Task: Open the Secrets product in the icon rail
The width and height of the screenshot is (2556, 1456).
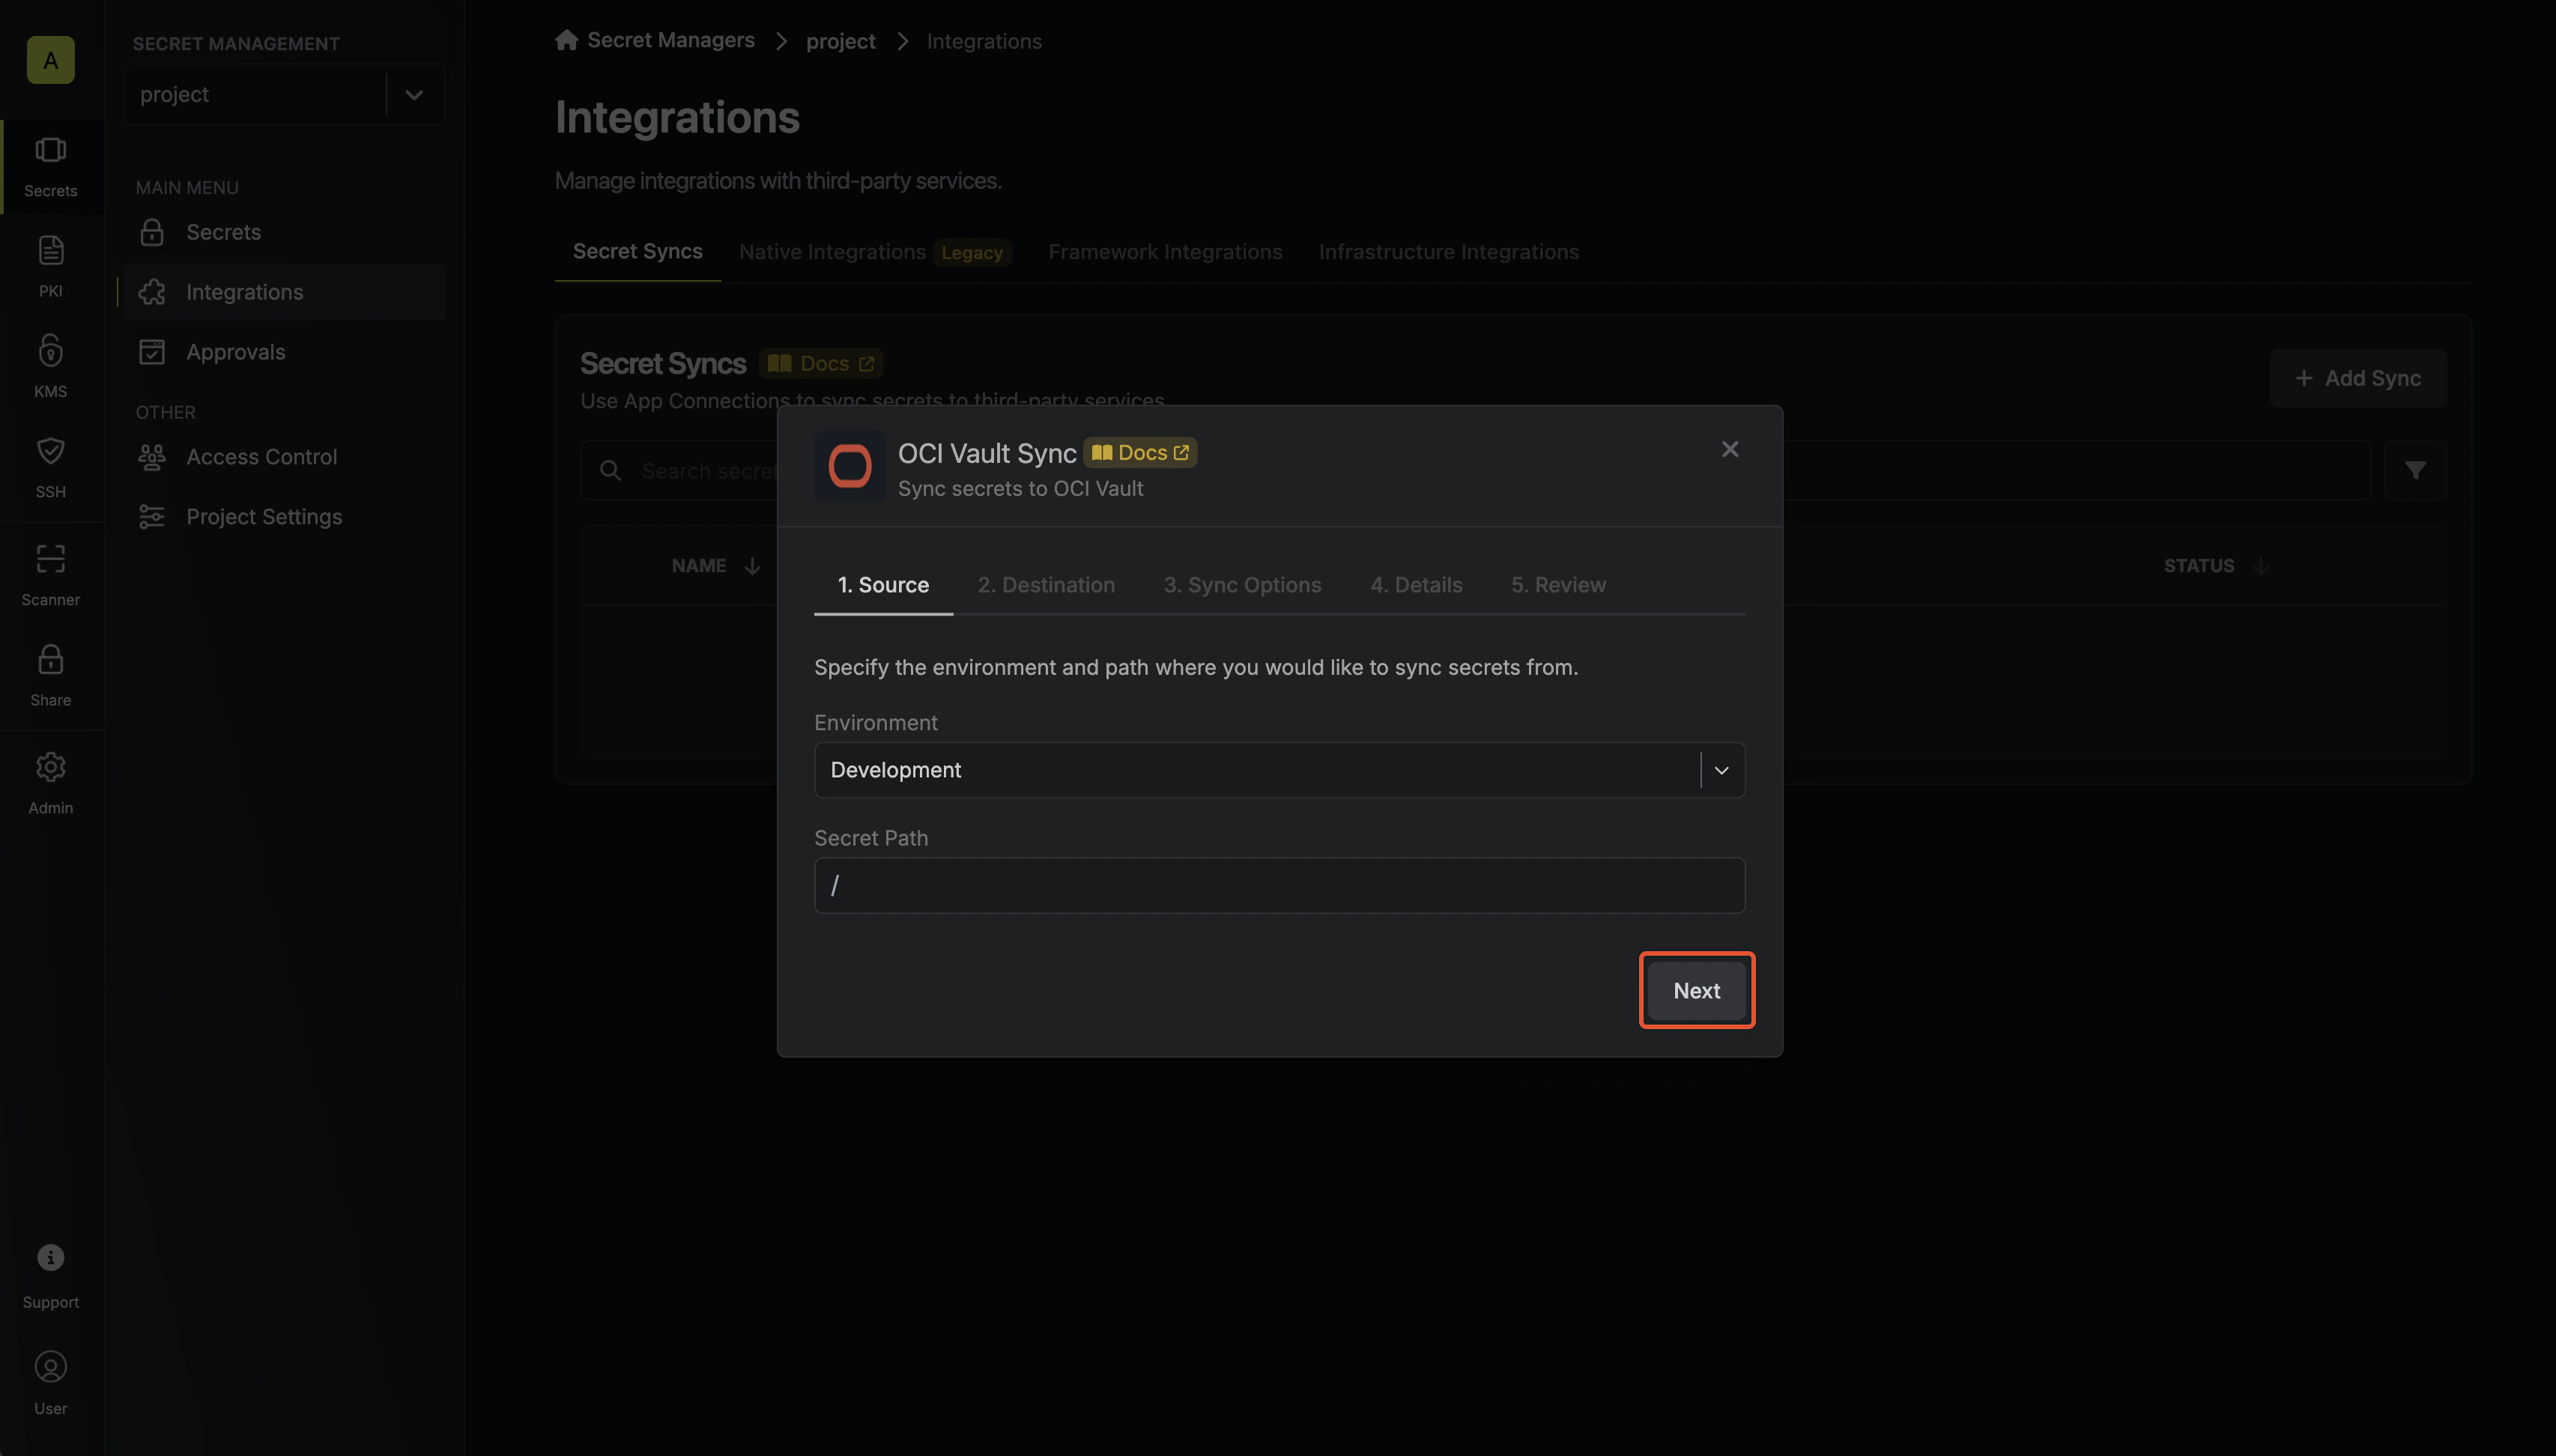Action: tap(50, 166)
